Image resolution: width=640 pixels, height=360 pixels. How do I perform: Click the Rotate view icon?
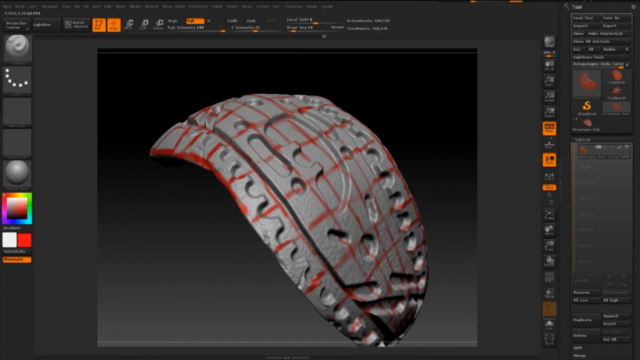(549, 261)
